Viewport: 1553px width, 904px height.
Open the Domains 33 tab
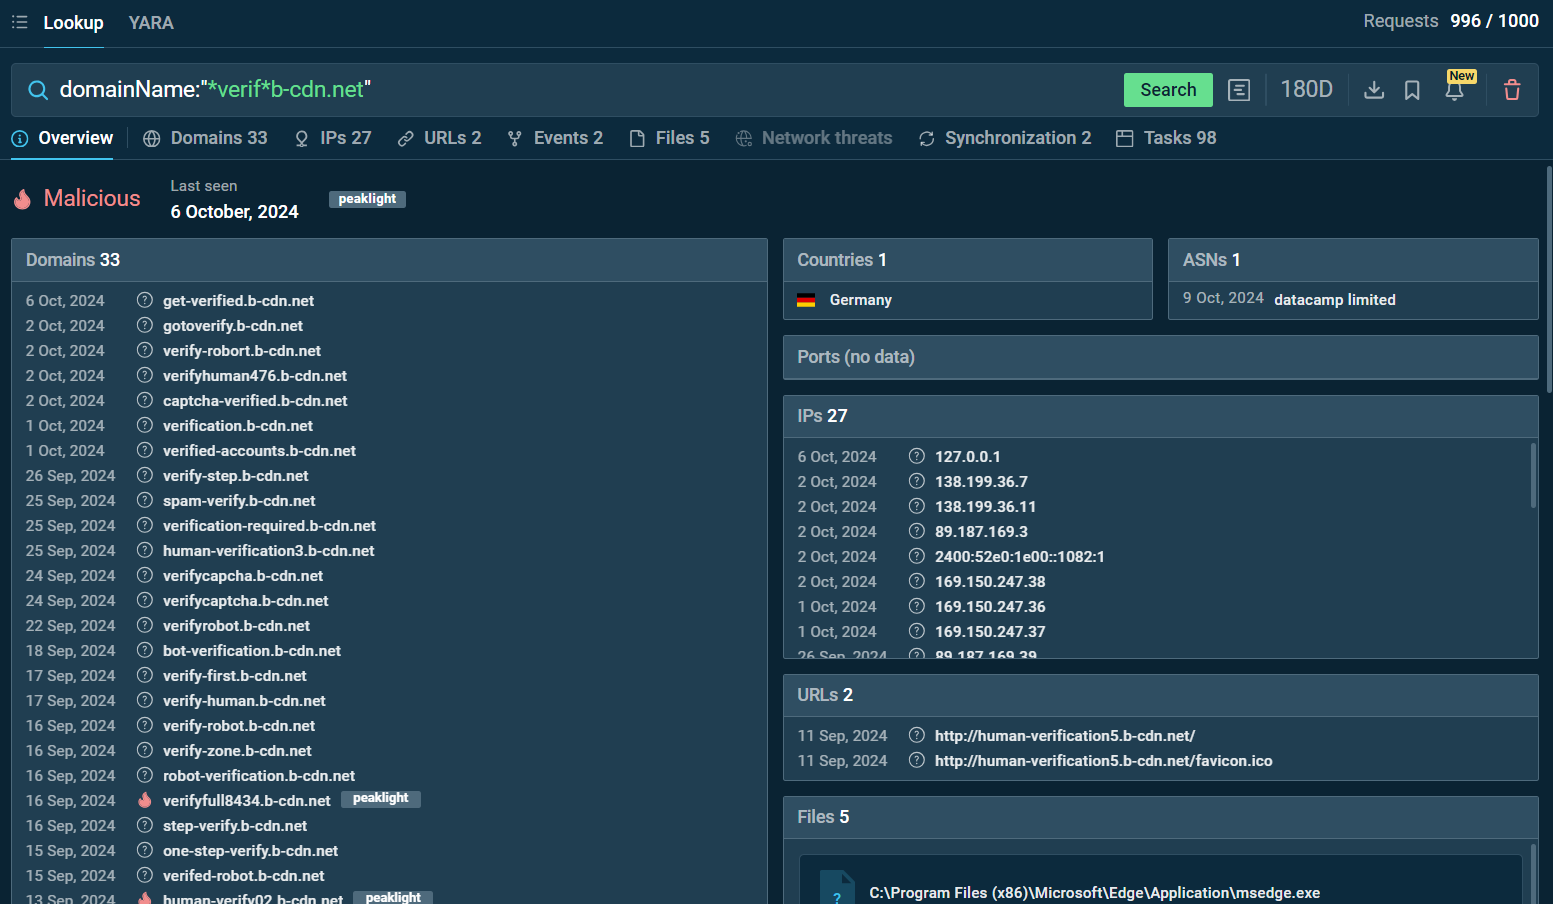point(205,138)
